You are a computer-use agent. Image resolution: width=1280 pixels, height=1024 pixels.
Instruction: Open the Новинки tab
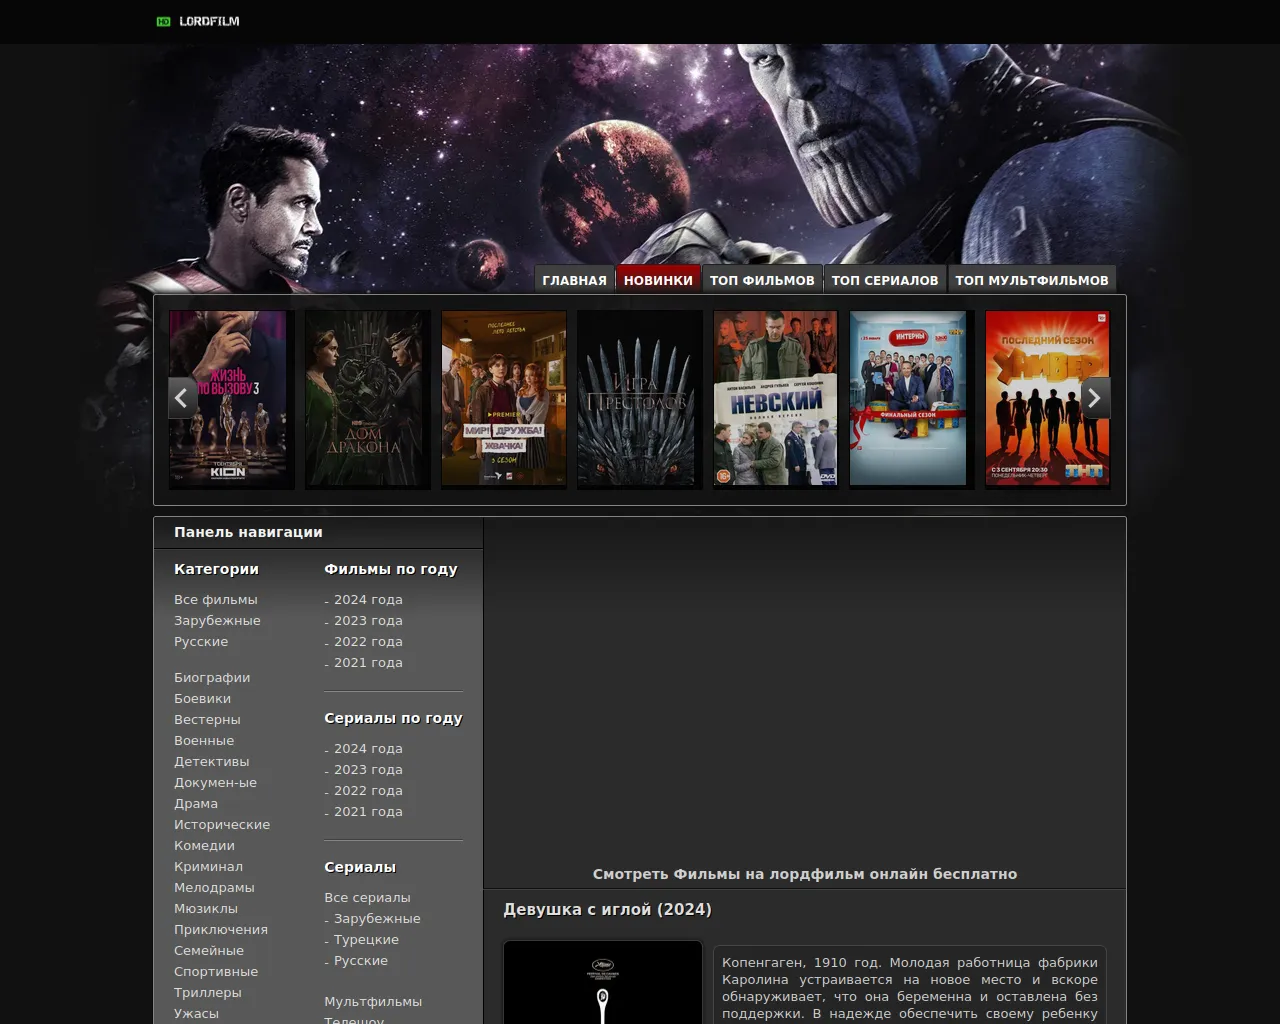click(x=658, y=280)
